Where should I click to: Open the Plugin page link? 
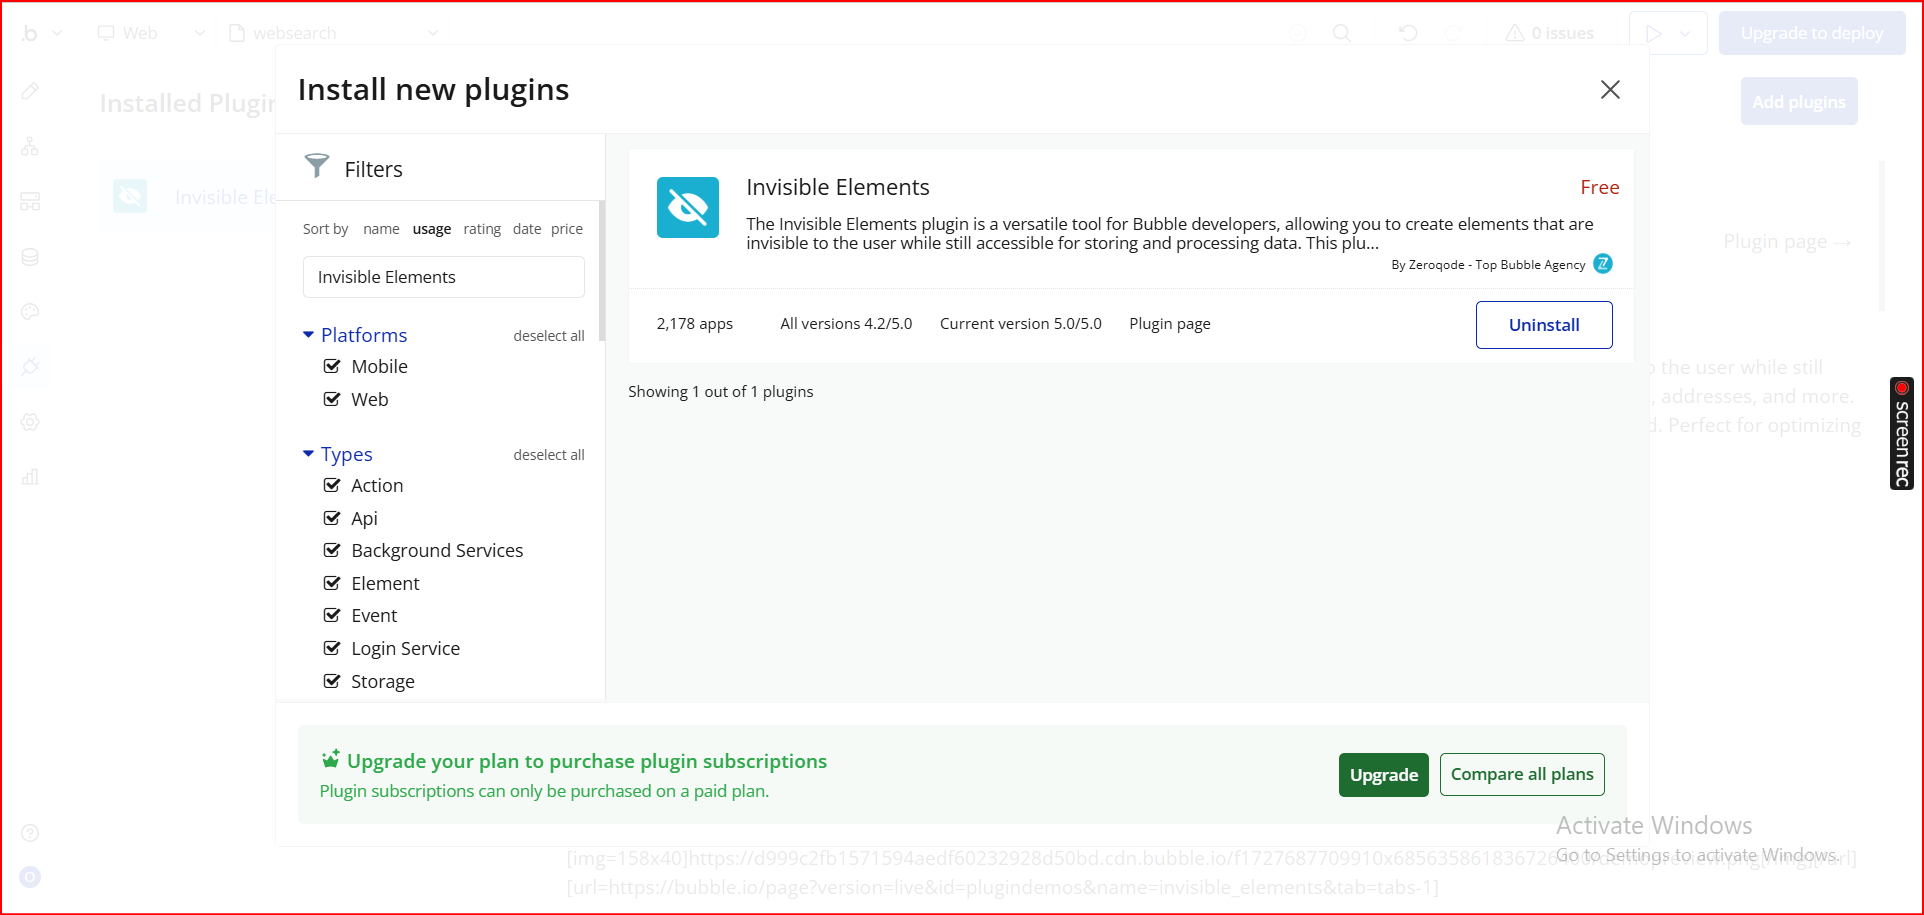point(1169,324)
